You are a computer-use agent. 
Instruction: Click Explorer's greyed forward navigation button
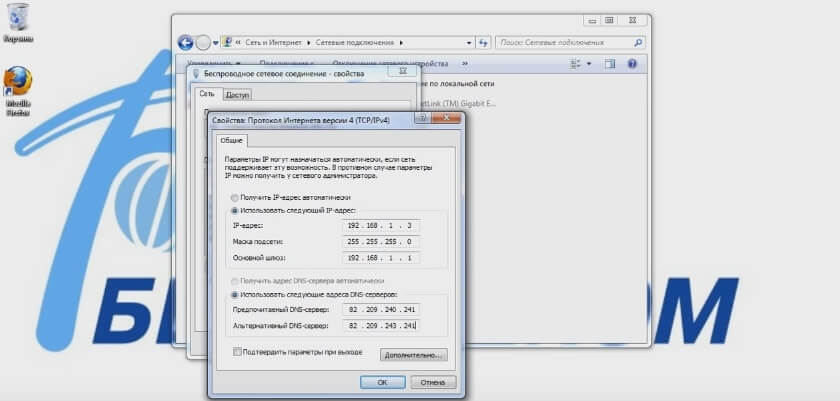(203, 42)
